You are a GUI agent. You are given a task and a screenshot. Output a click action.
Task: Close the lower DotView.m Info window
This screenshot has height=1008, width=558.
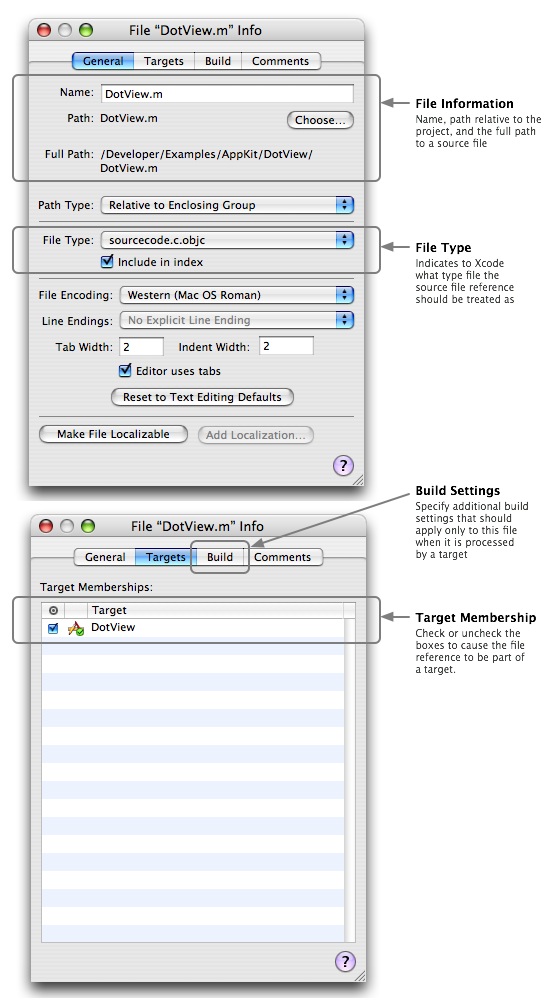pos(46,526)
